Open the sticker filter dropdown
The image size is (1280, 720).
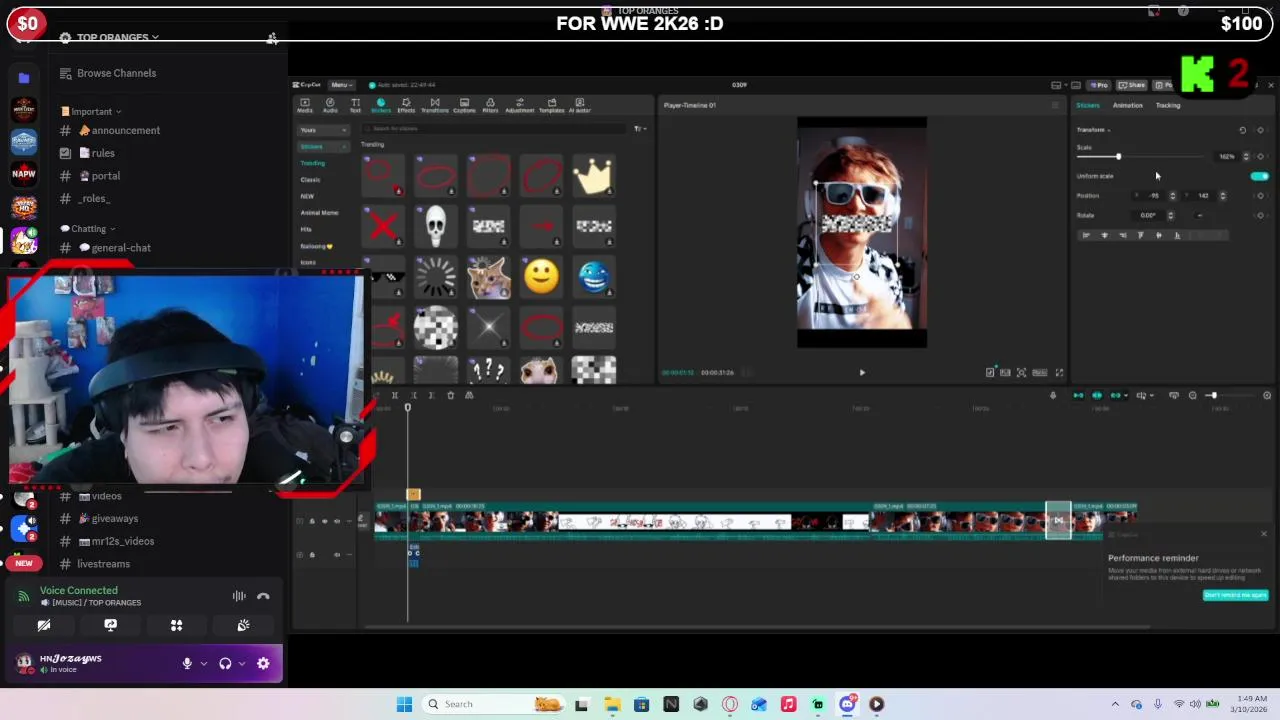click(x=640, y=129)
